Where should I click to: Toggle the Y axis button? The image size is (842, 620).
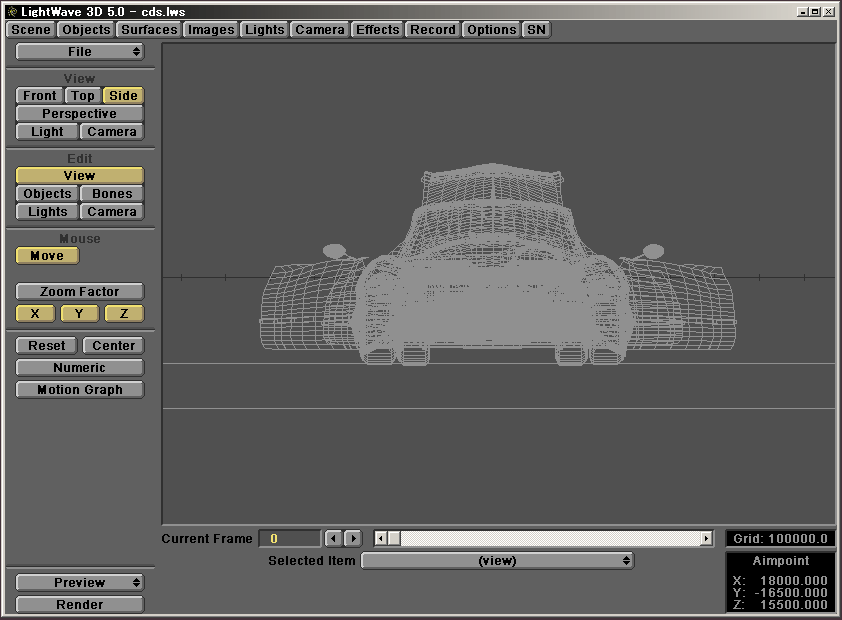pos(80,314)
